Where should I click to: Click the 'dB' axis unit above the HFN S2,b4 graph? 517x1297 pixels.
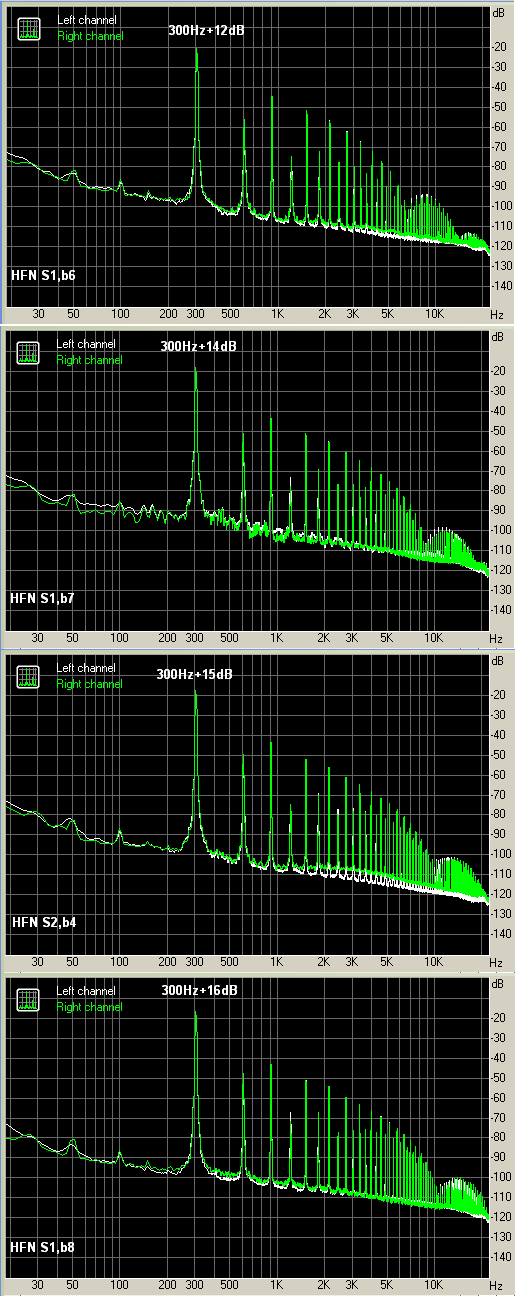(499, 661)
